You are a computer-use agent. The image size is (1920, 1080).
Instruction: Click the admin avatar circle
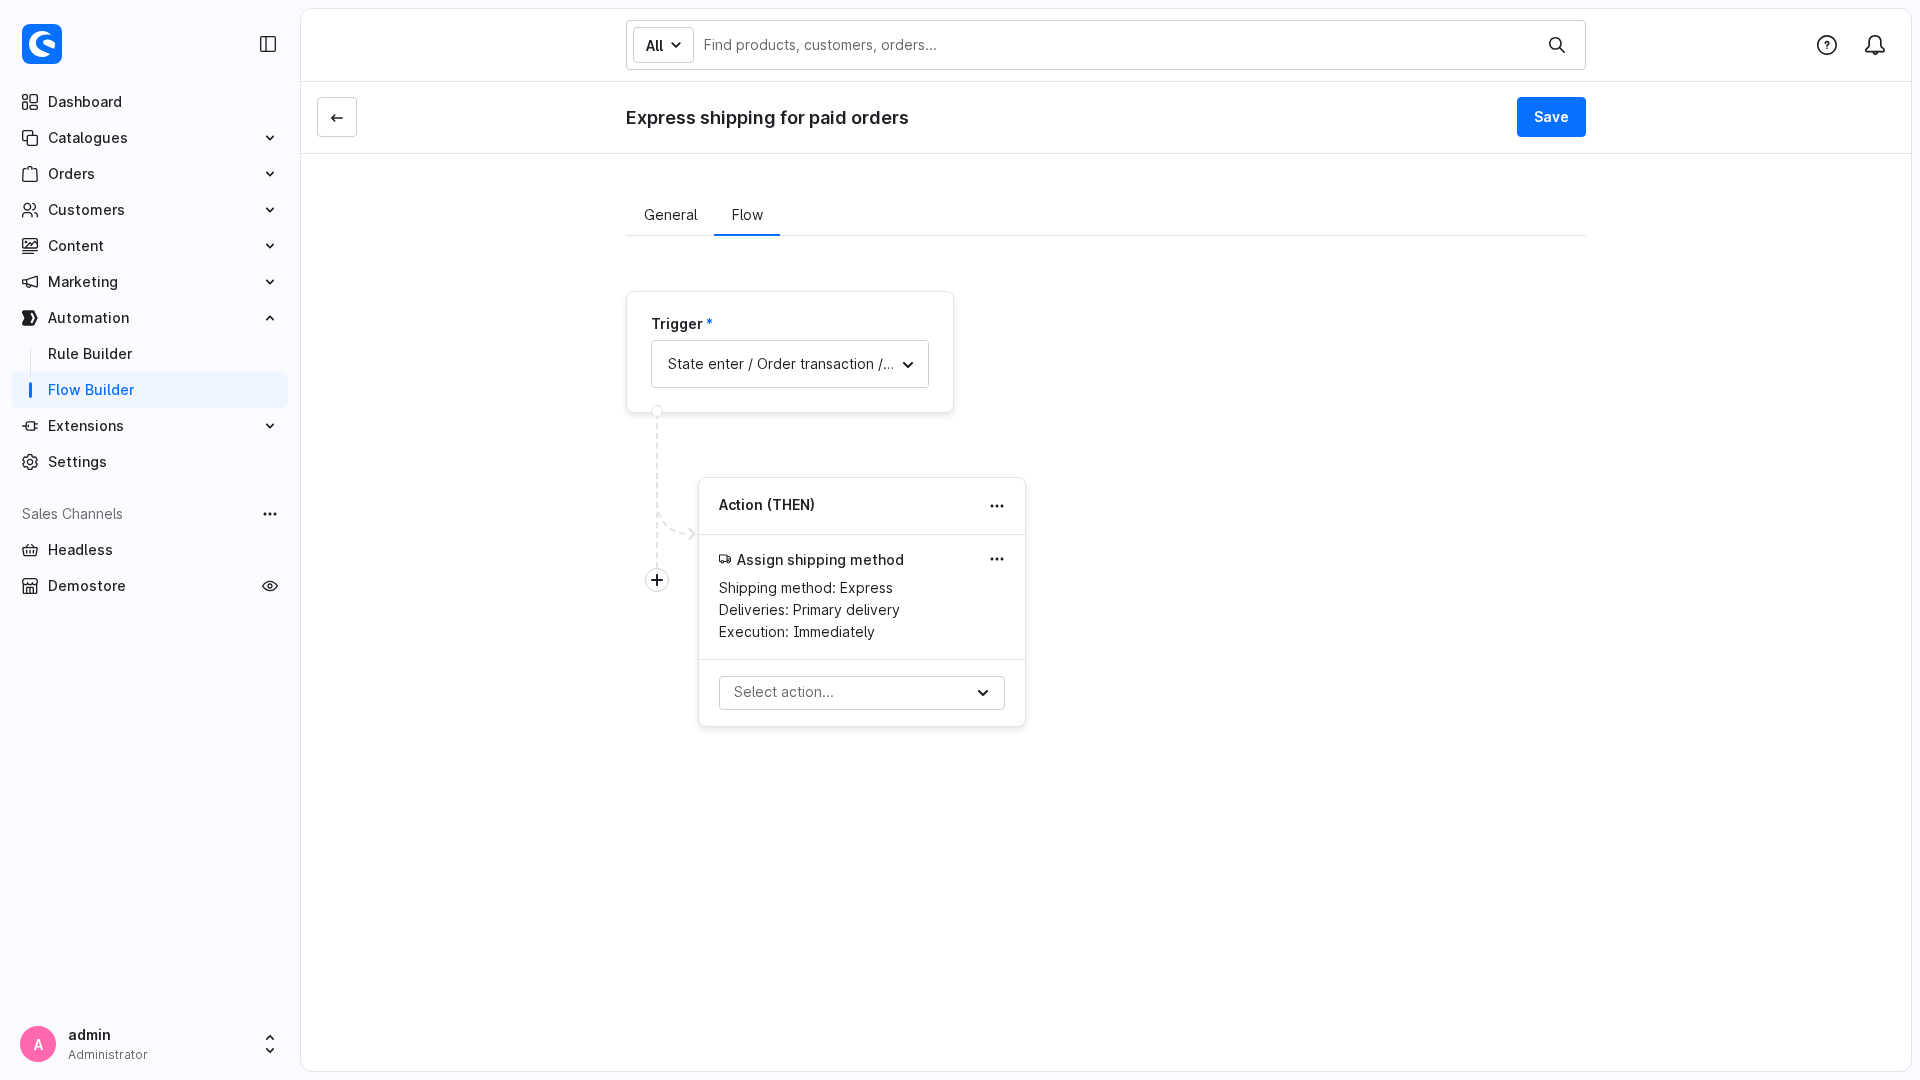tap(38, 1044)
